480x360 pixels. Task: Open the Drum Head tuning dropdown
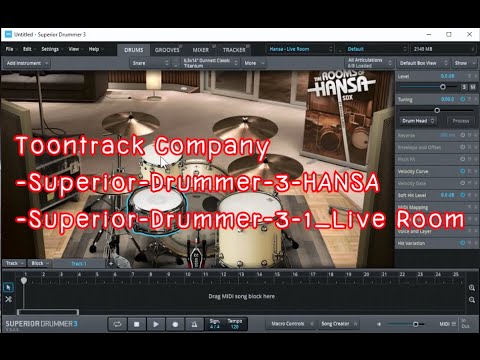(418, 121)
